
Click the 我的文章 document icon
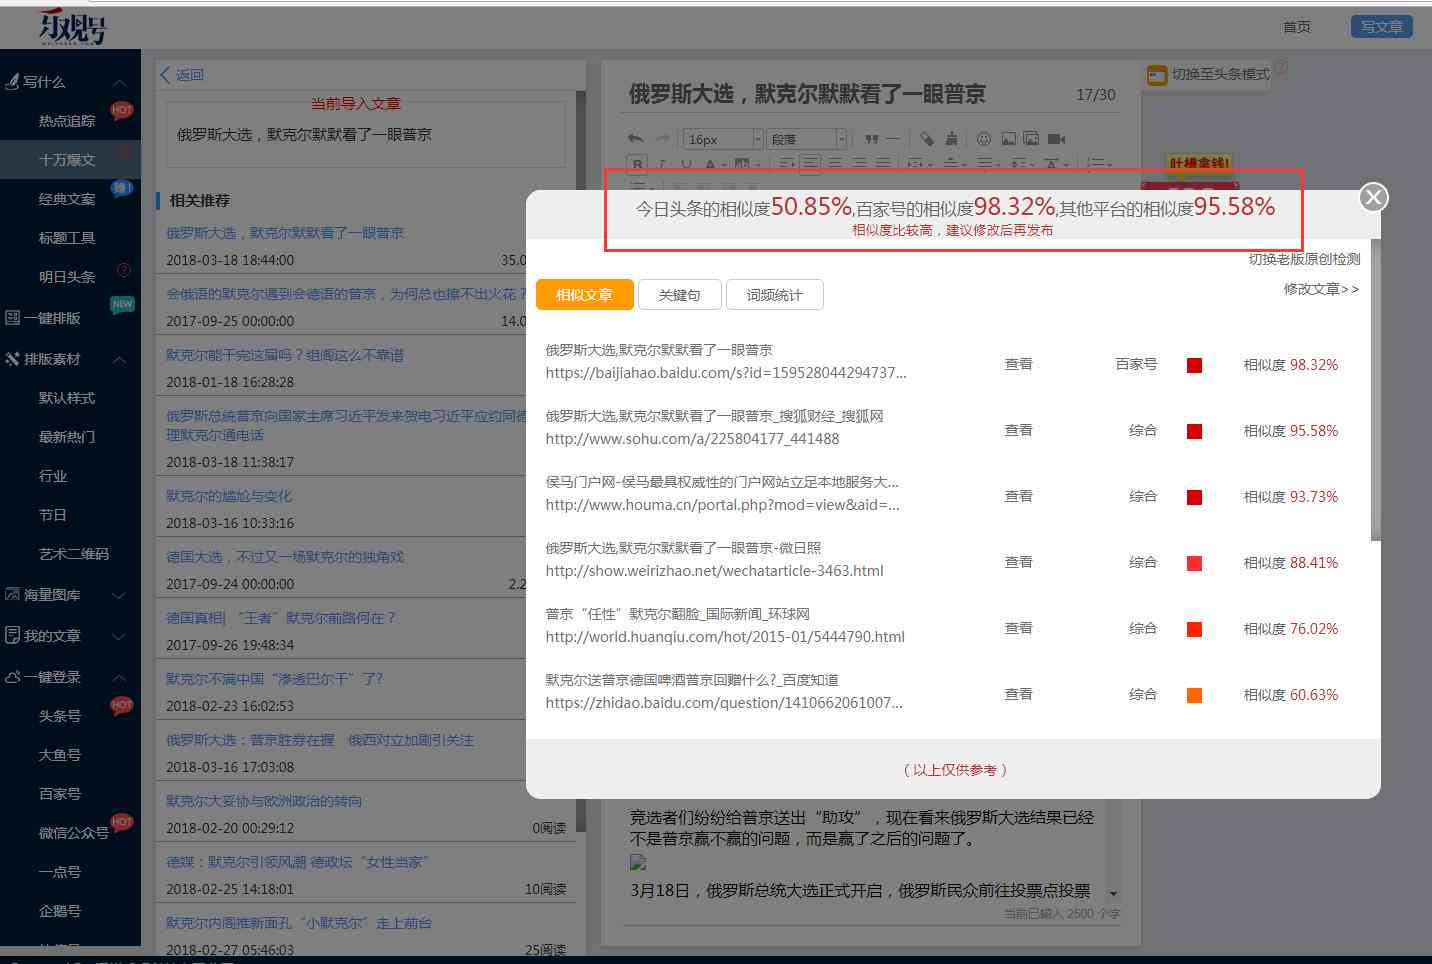coord(12,635)
